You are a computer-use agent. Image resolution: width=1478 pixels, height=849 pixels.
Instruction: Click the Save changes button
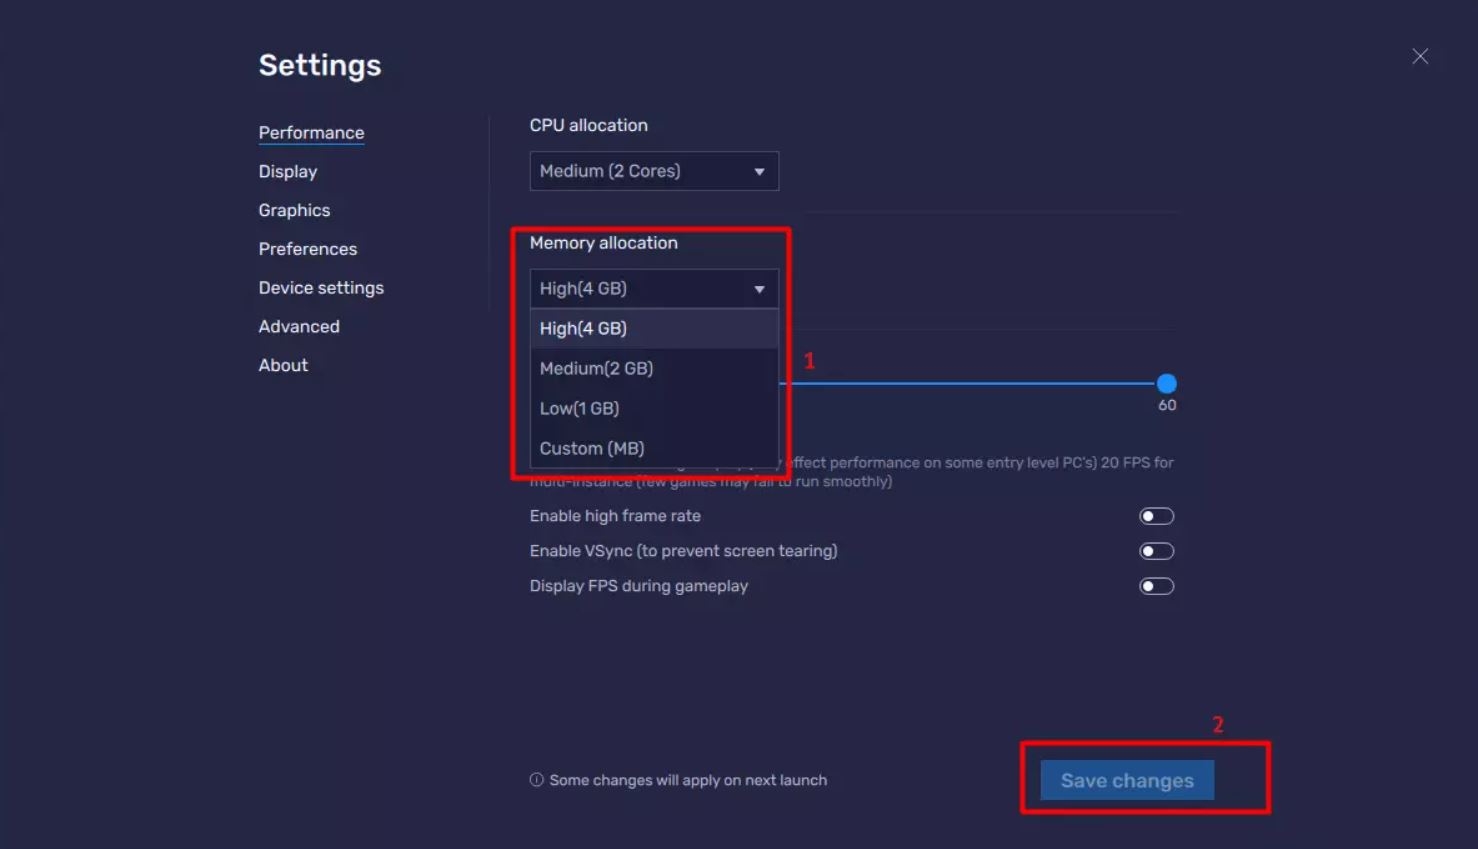click(1127, 780)
